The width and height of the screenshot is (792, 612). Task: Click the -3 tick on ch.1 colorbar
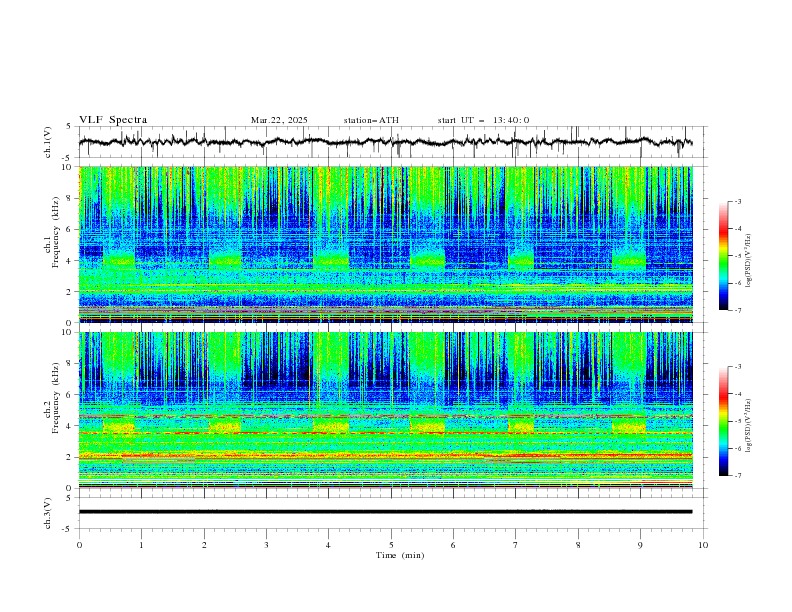pyautogui.click(x=737, y=201)
